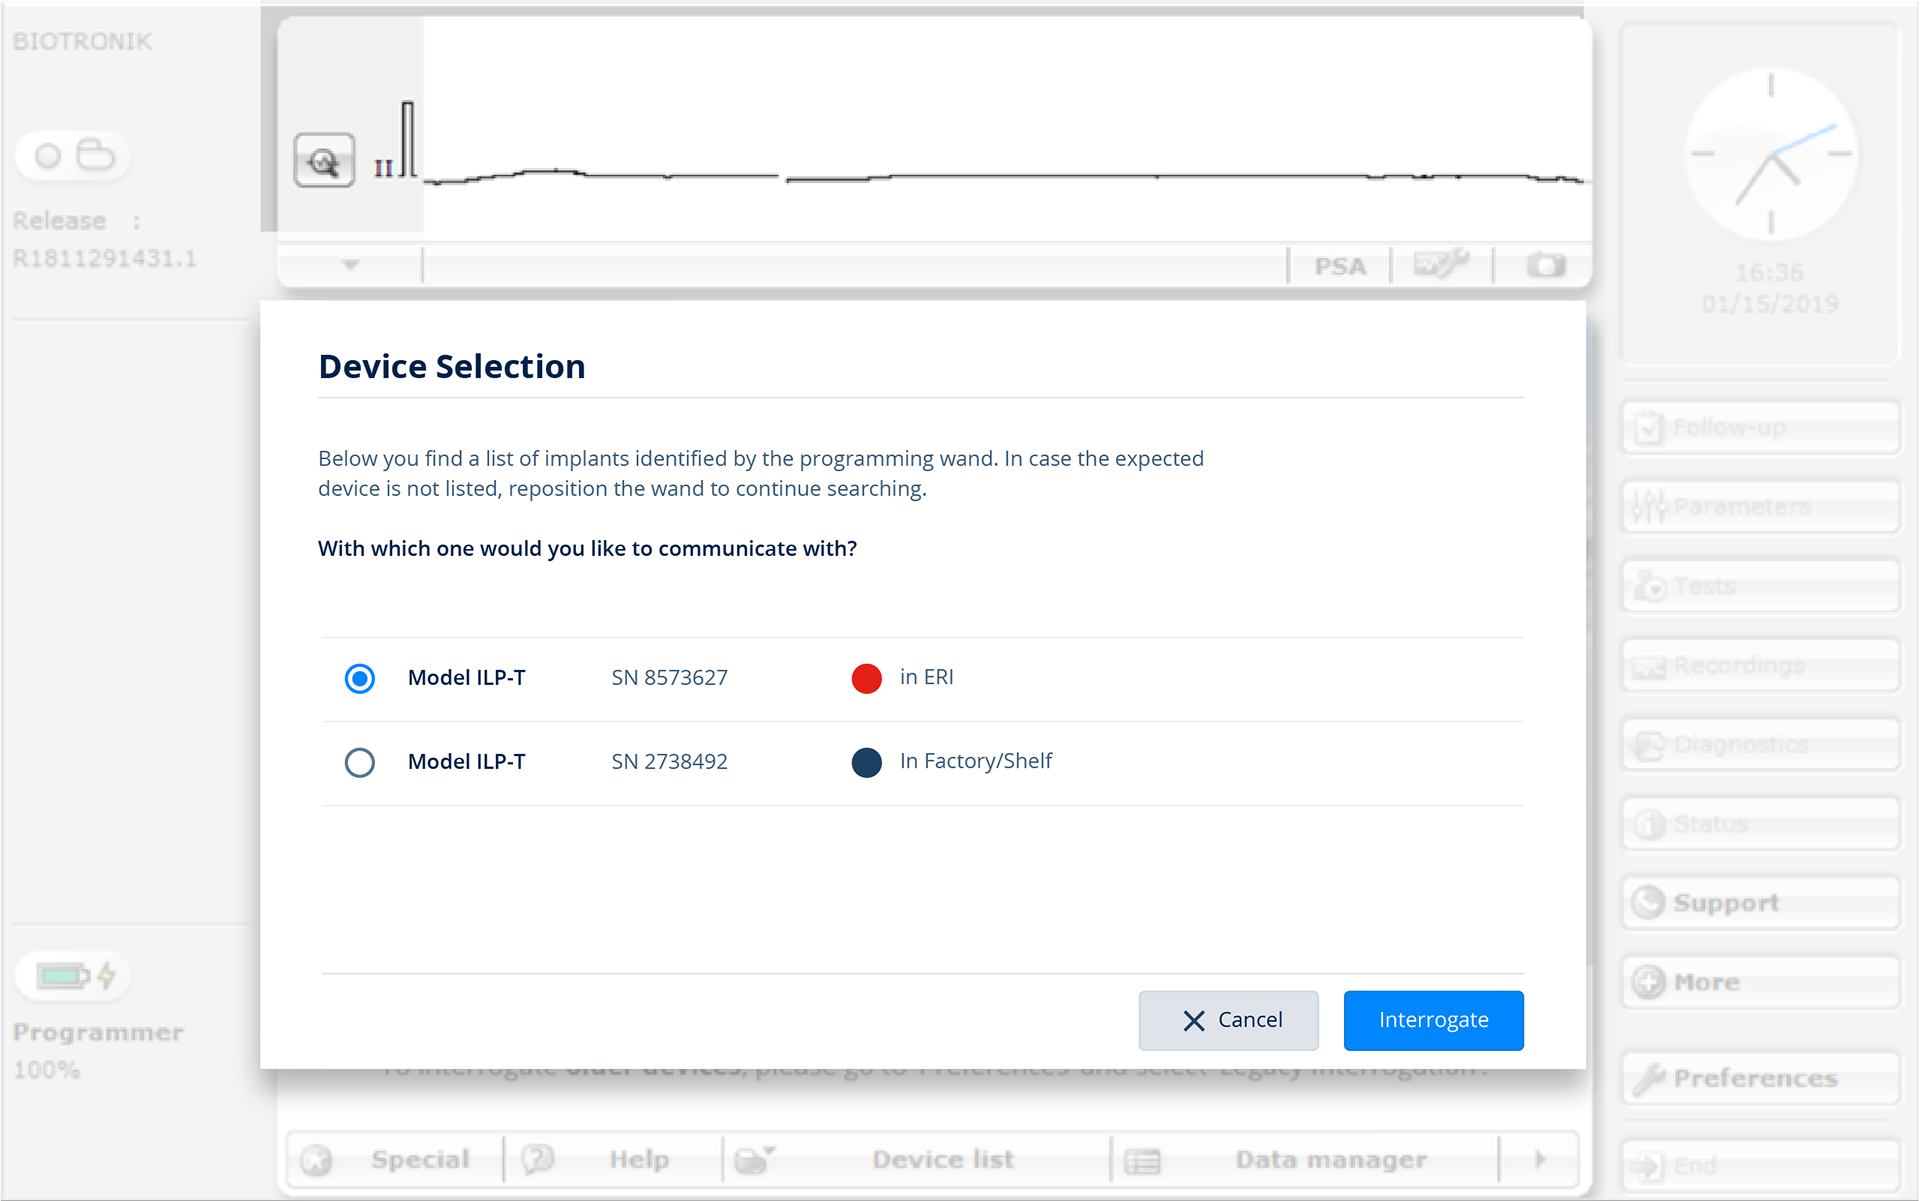Select Model ILP-T SN 2738492 radio button
The width and height of the screenshot is (1920, 1201).
tap(360, 762)
